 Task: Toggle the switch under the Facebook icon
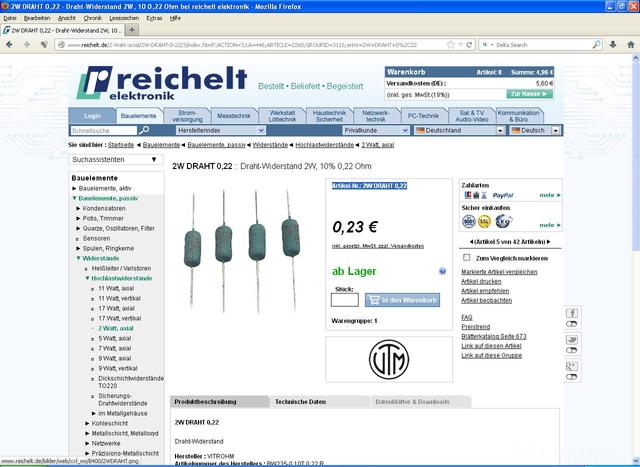click(x=572, y=325)
